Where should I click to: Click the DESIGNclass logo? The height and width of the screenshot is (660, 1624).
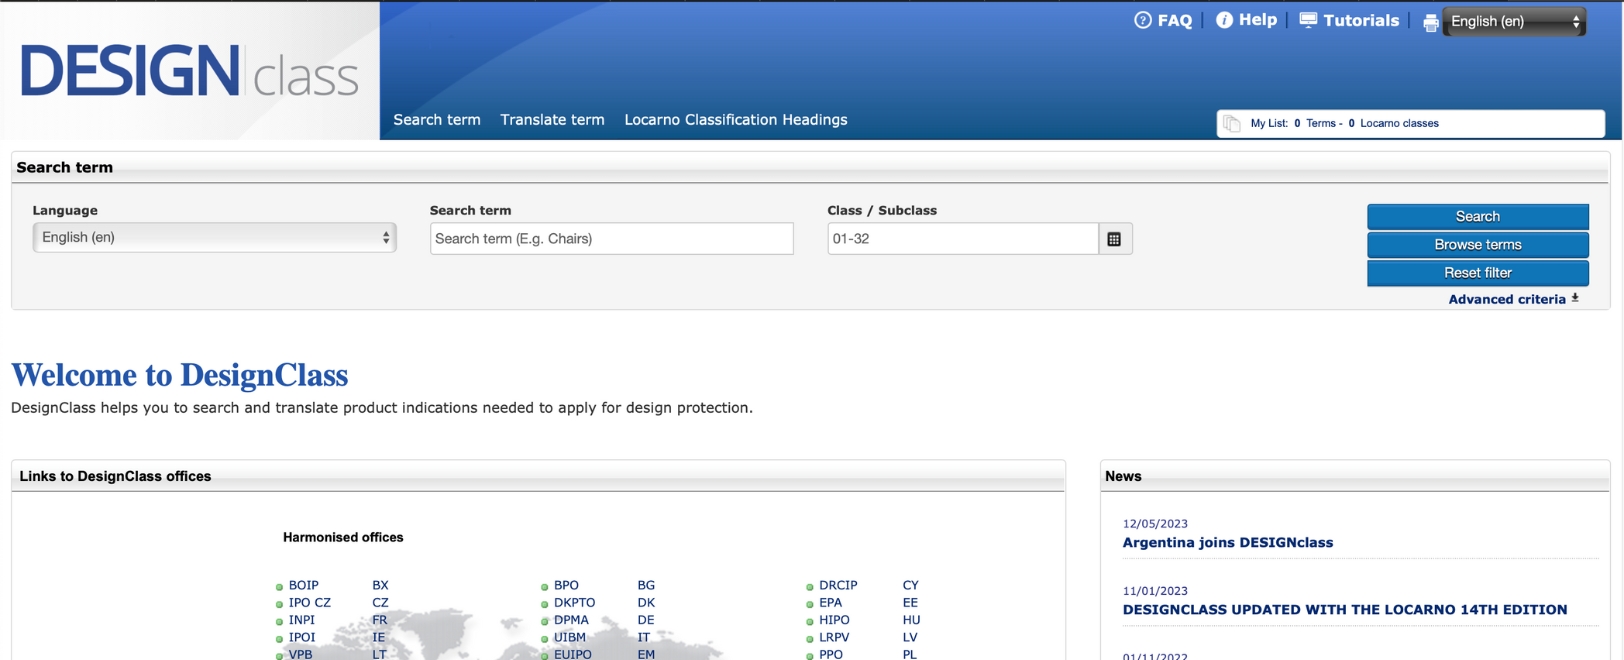[x=189, y=71]
